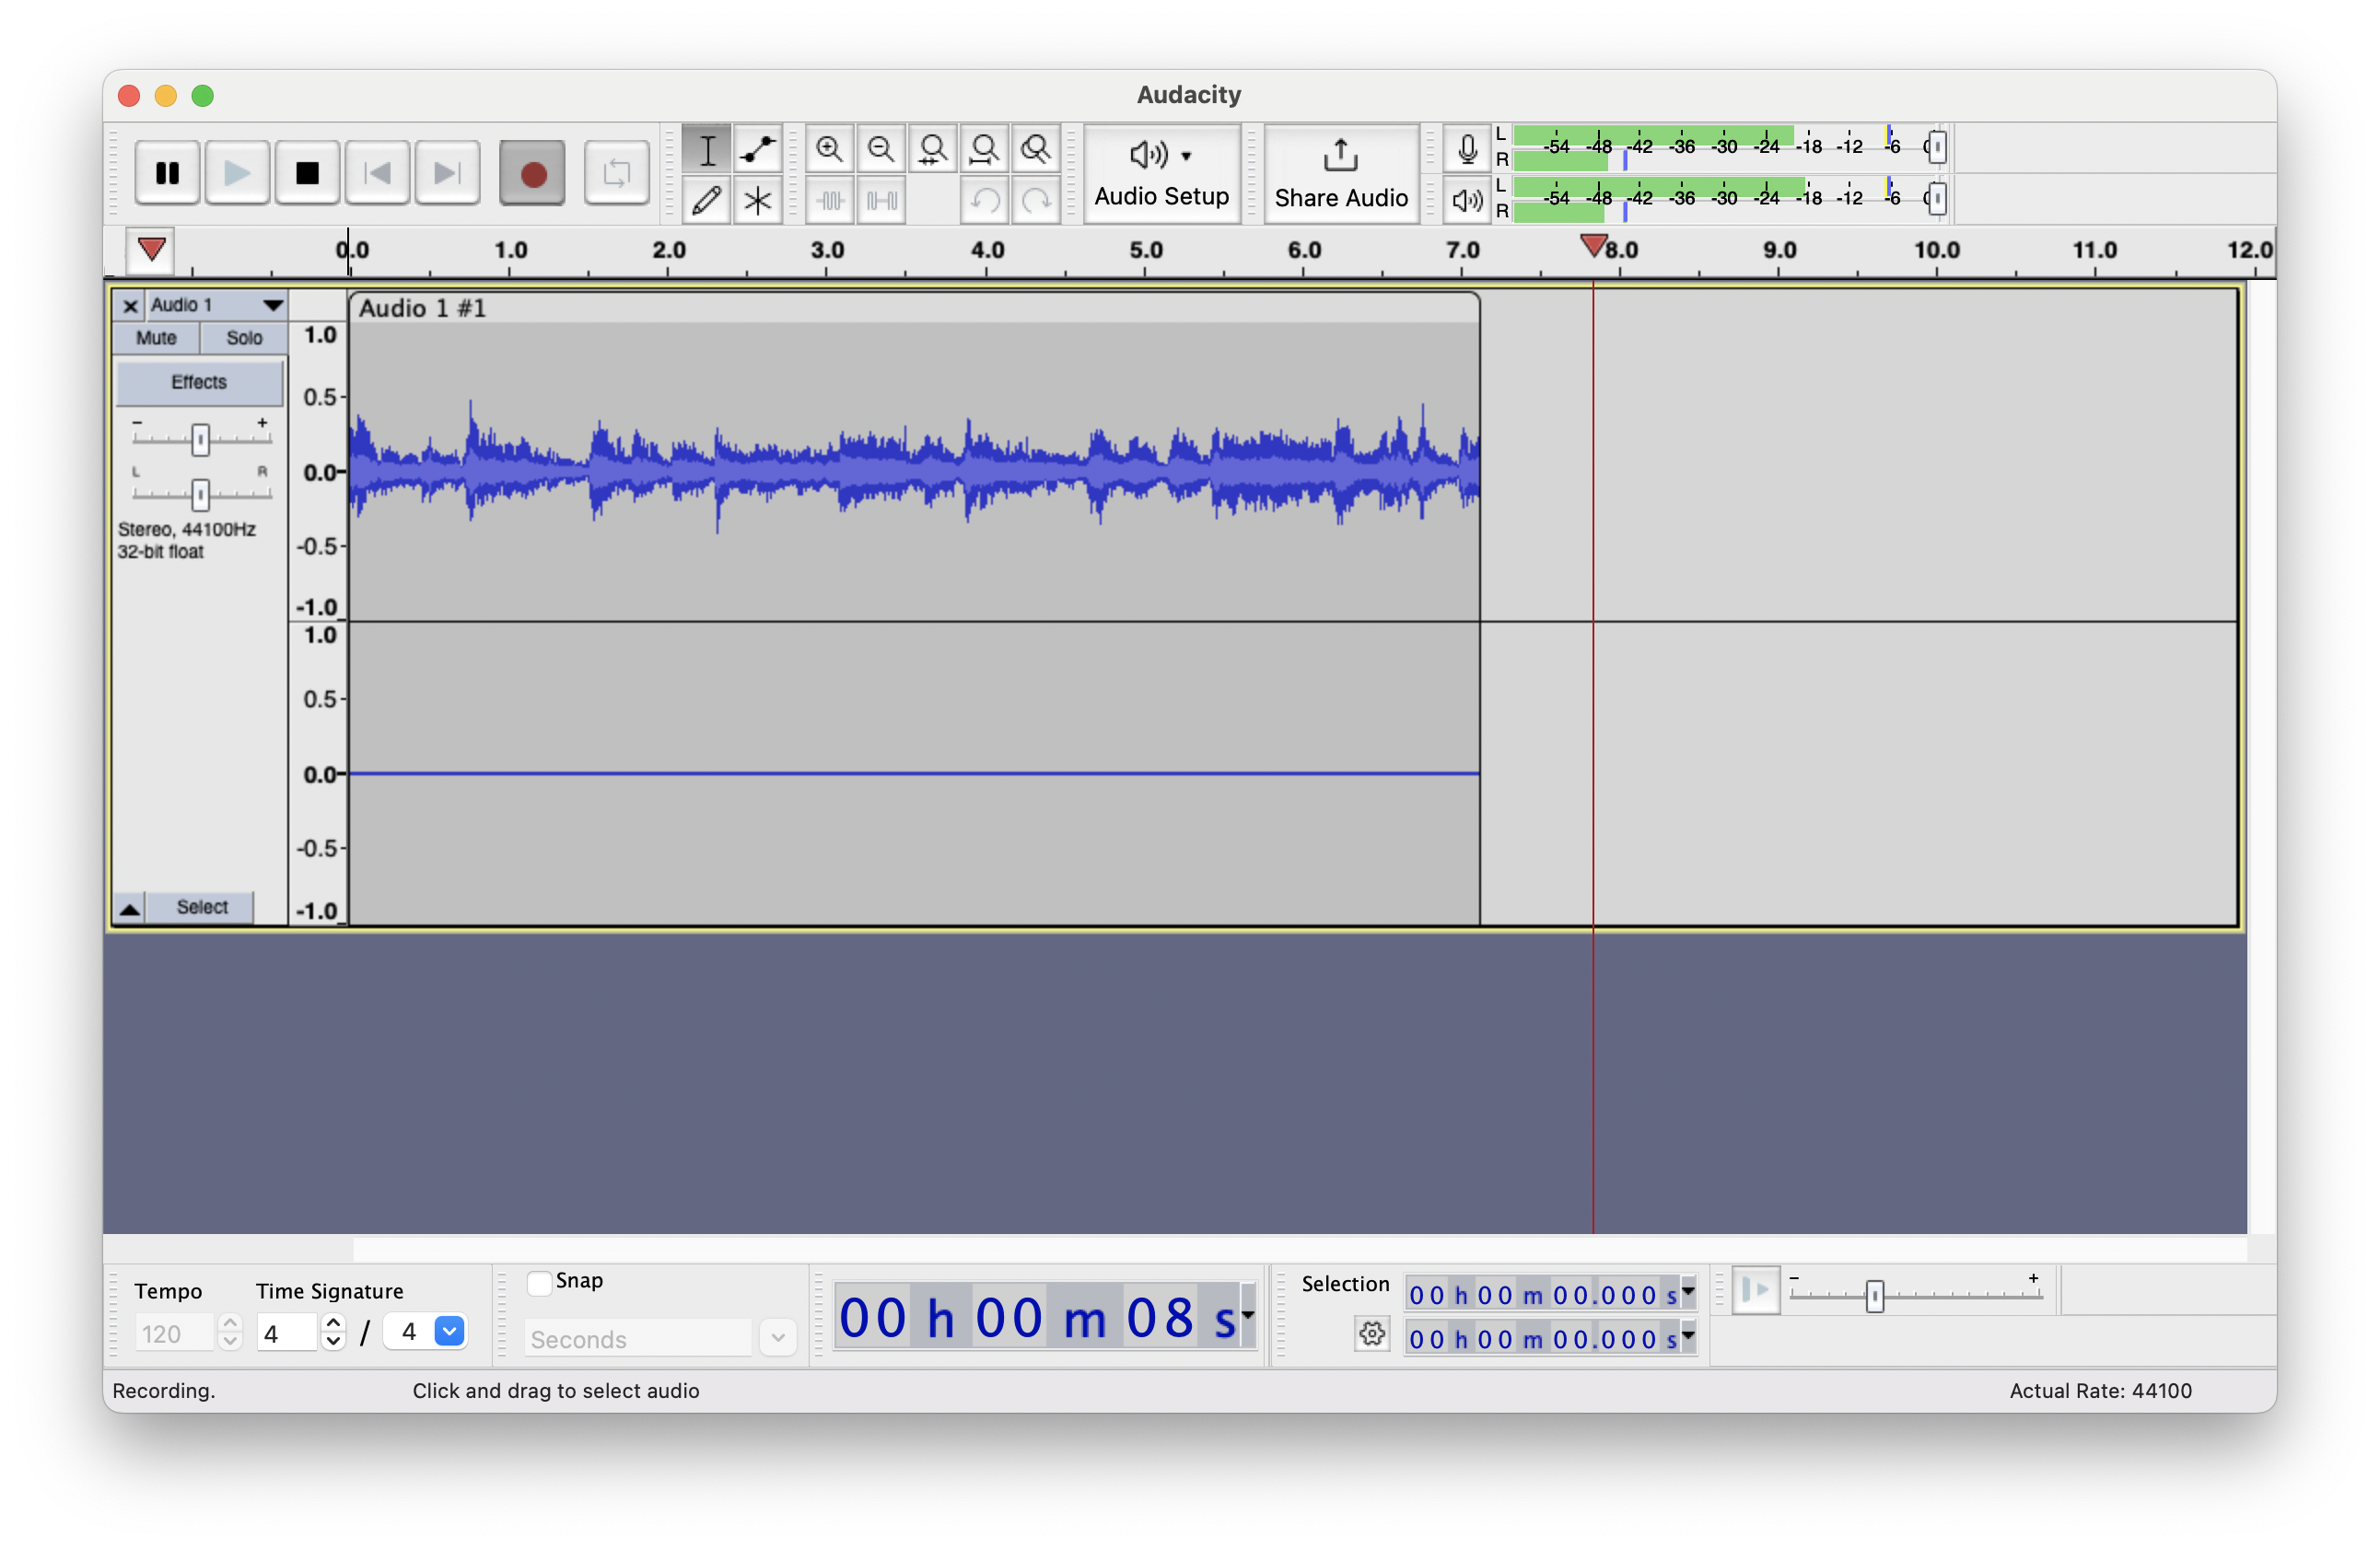Increase tempo with the up stepper
Image resolution: width=2380 pixels, height=1549 pixels.
tap(231, 1324)
